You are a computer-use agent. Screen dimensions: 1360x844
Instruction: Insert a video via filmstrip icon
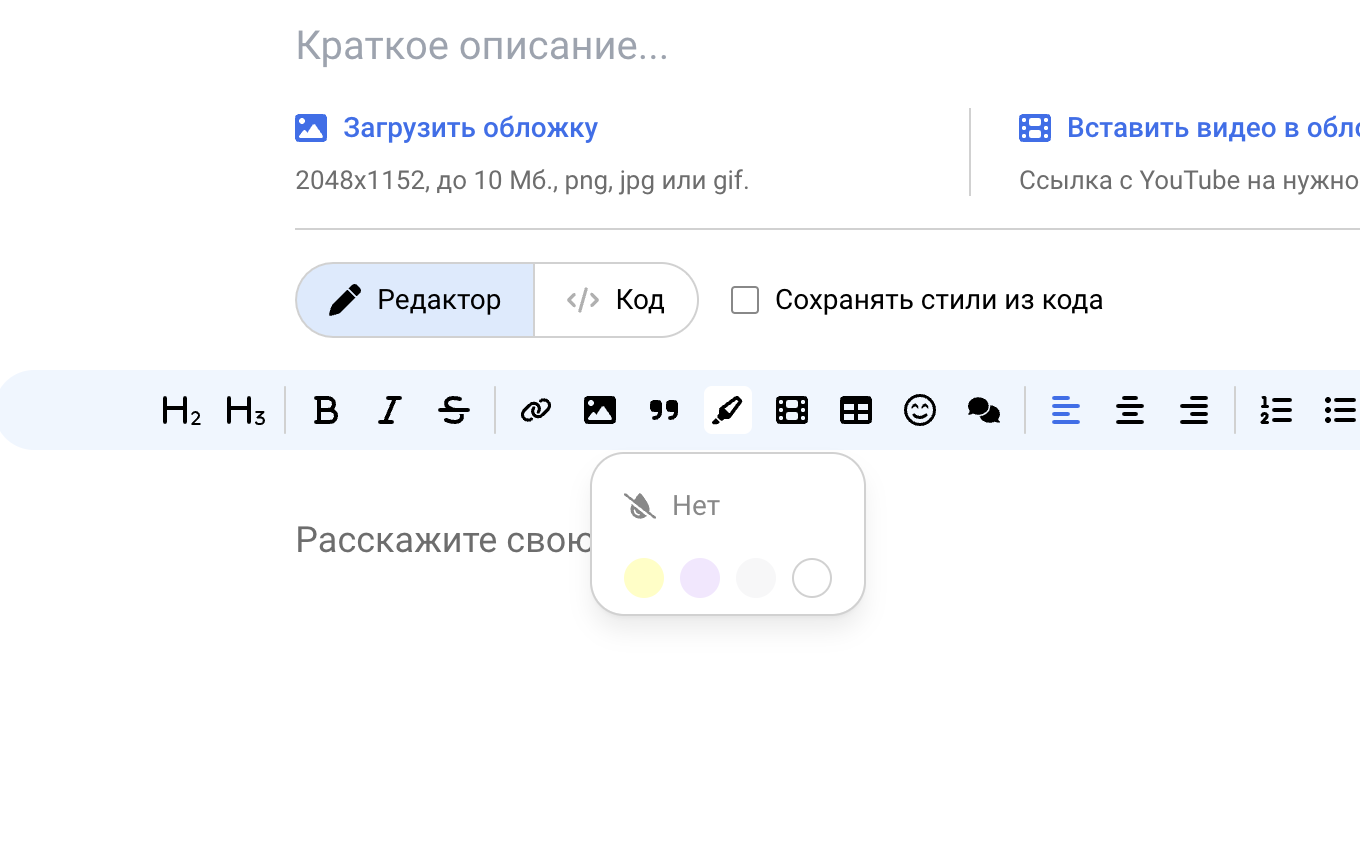pyautogui.click(x=792, y=410)
